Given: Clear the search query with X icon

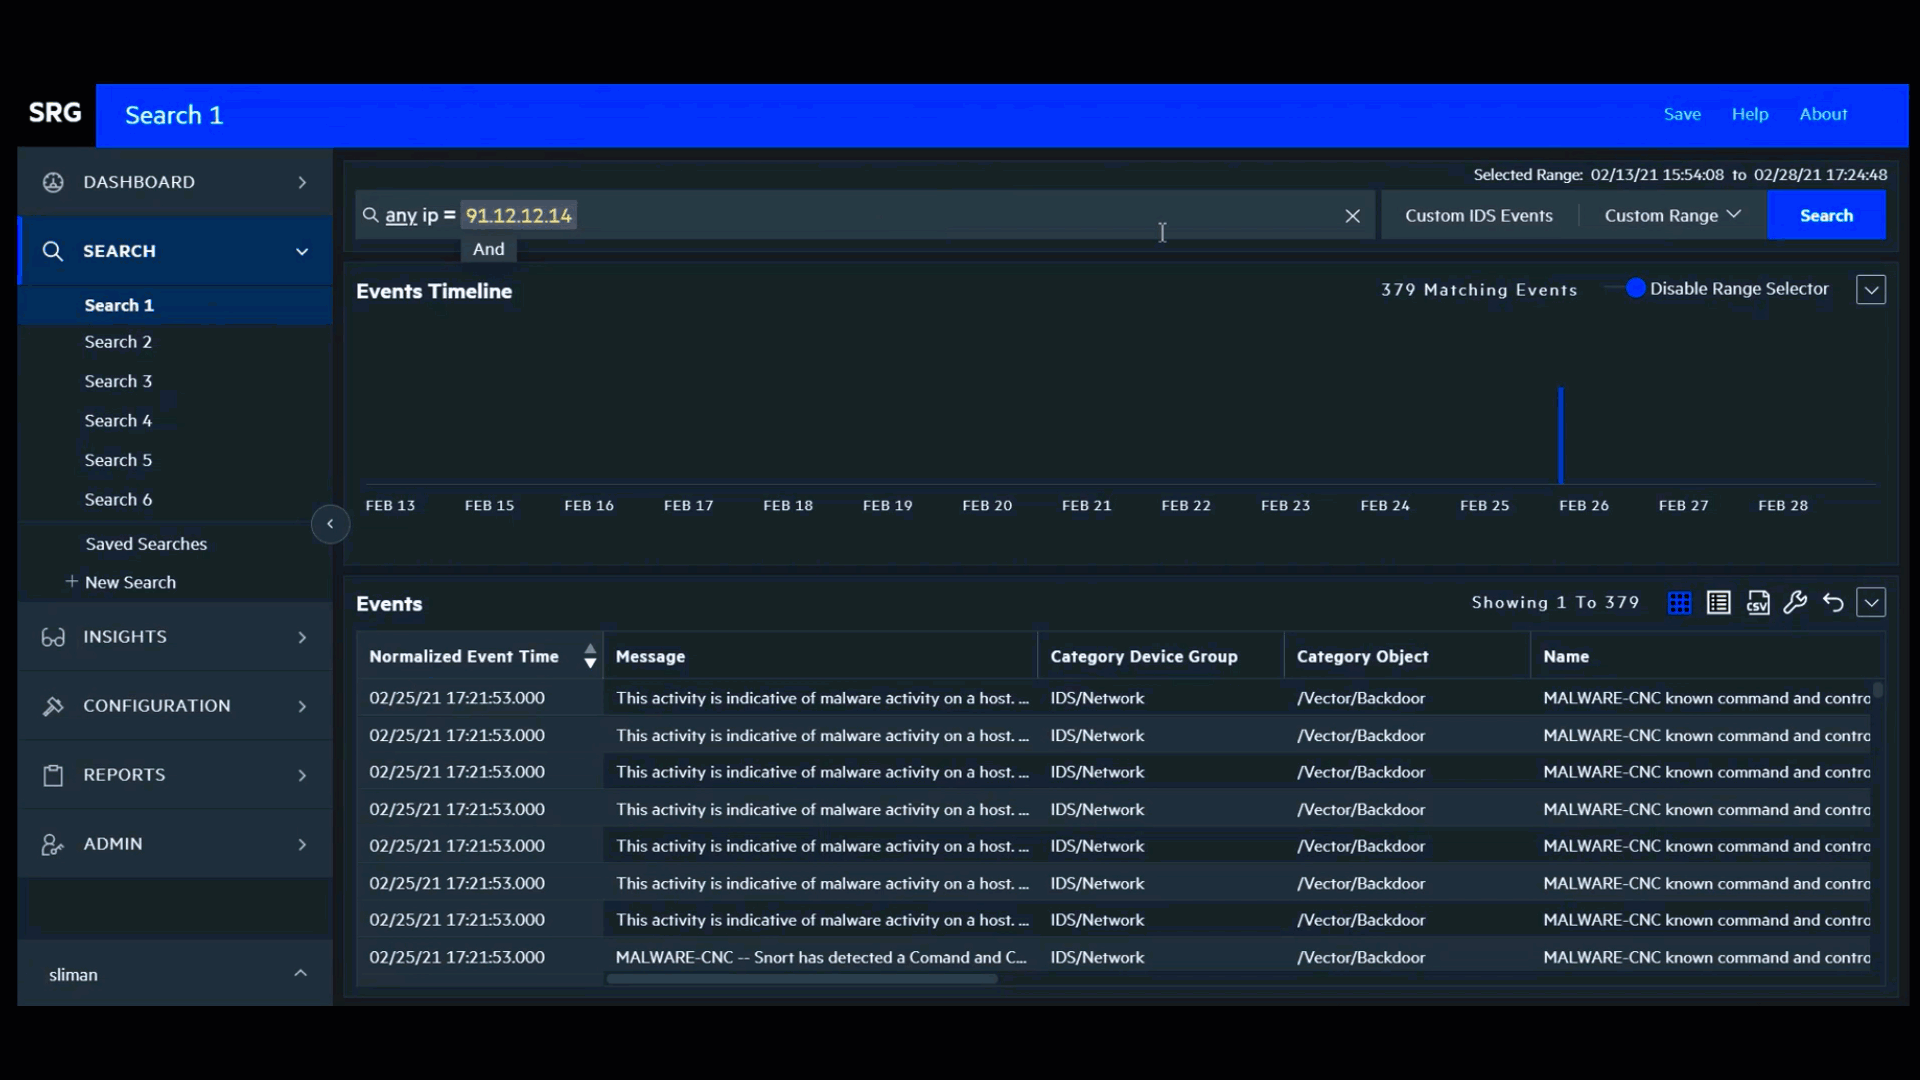Looking at the screenshot, I should pos(1352,216).
